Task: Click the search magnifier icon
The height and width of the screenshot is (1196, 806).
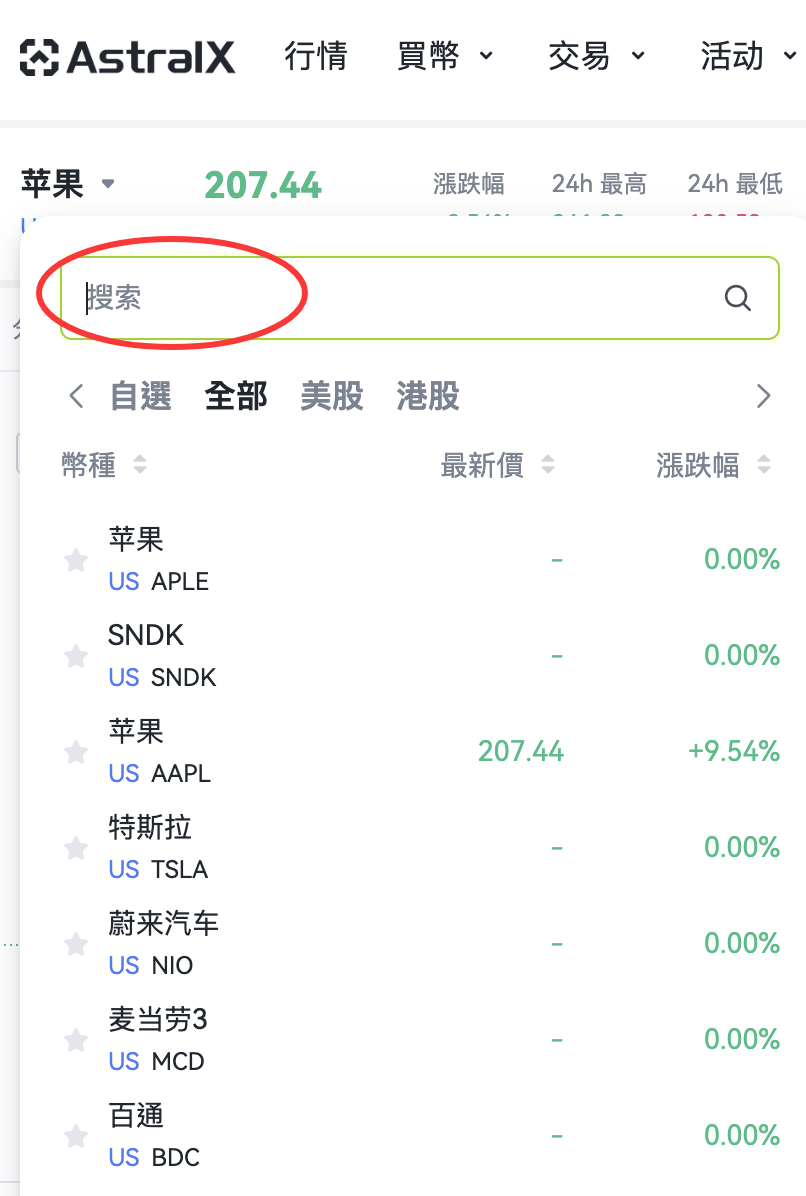Action: [x=737, y=298]
